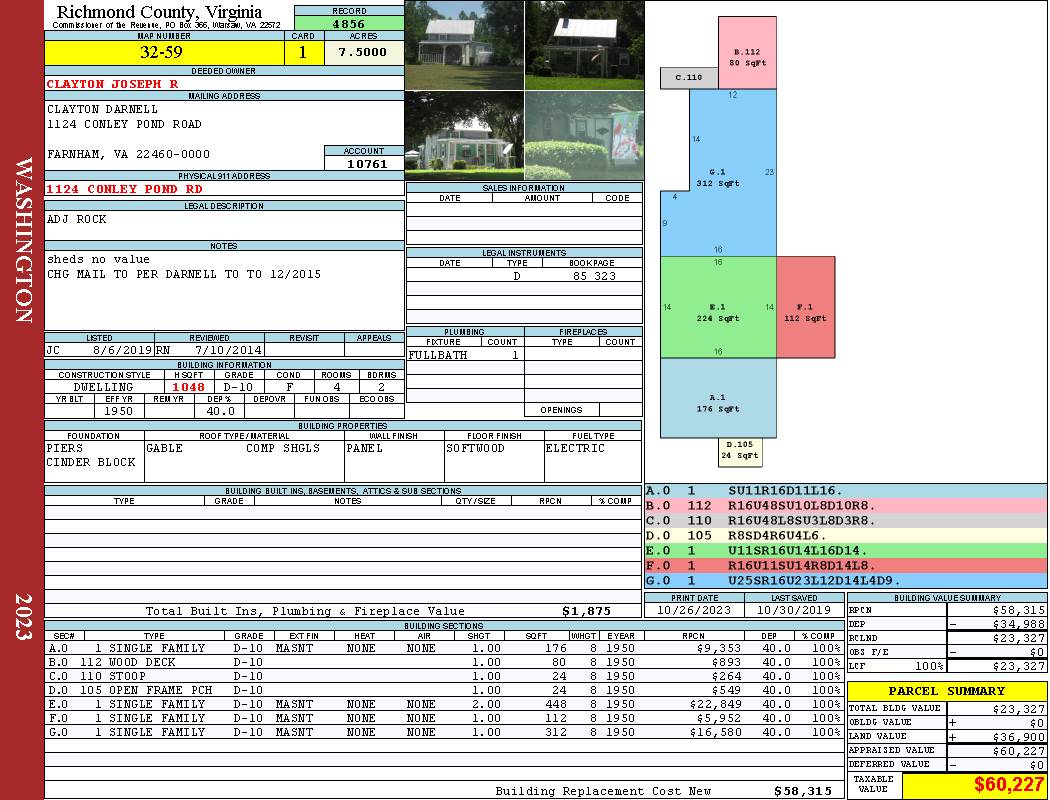Click physical address 1124 CONLEY POND RD

tap(124, 189)
